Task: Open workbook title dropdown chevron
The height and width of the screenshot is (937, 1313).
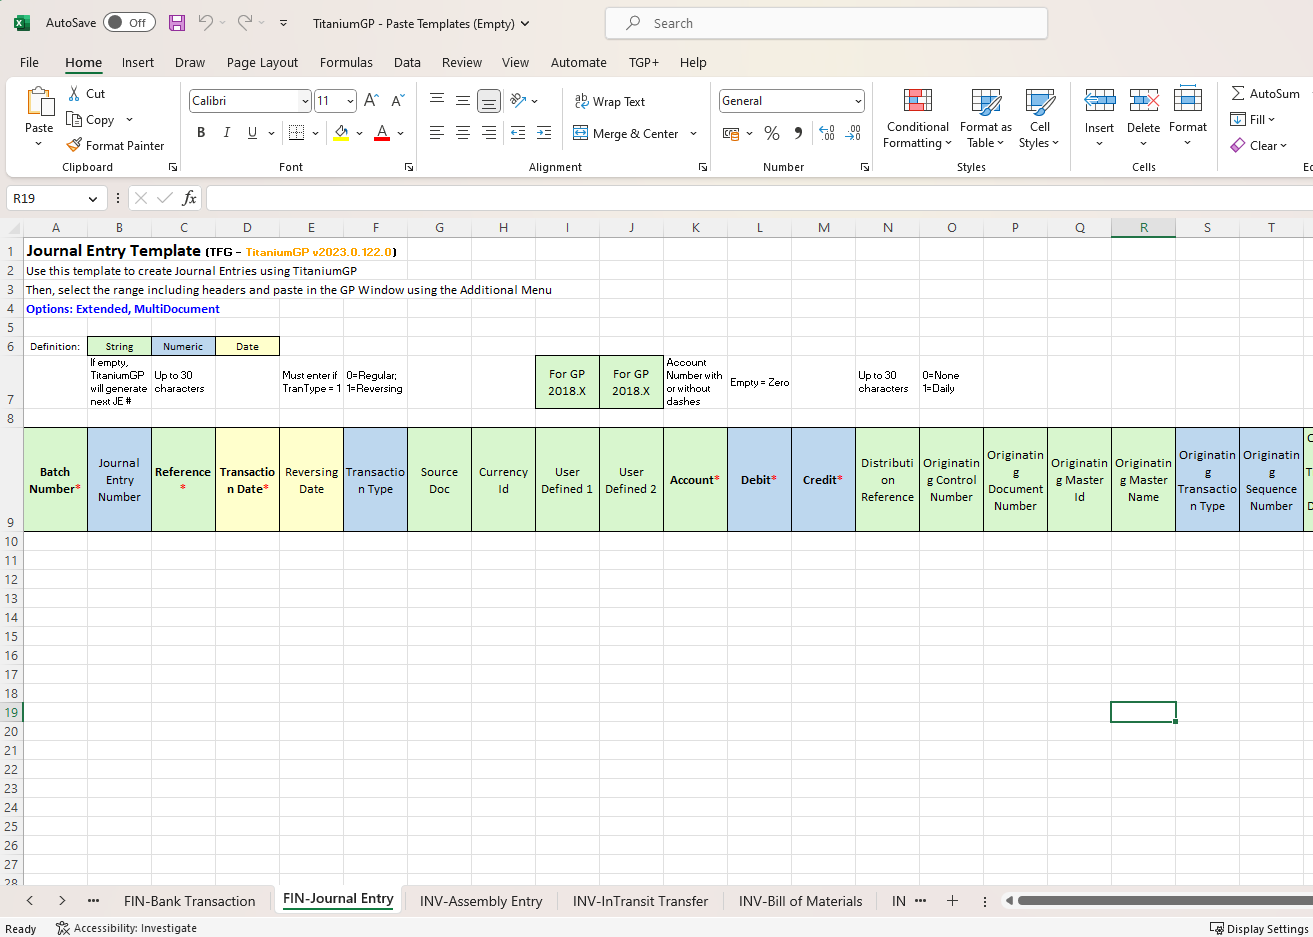Action: [525, 23]
